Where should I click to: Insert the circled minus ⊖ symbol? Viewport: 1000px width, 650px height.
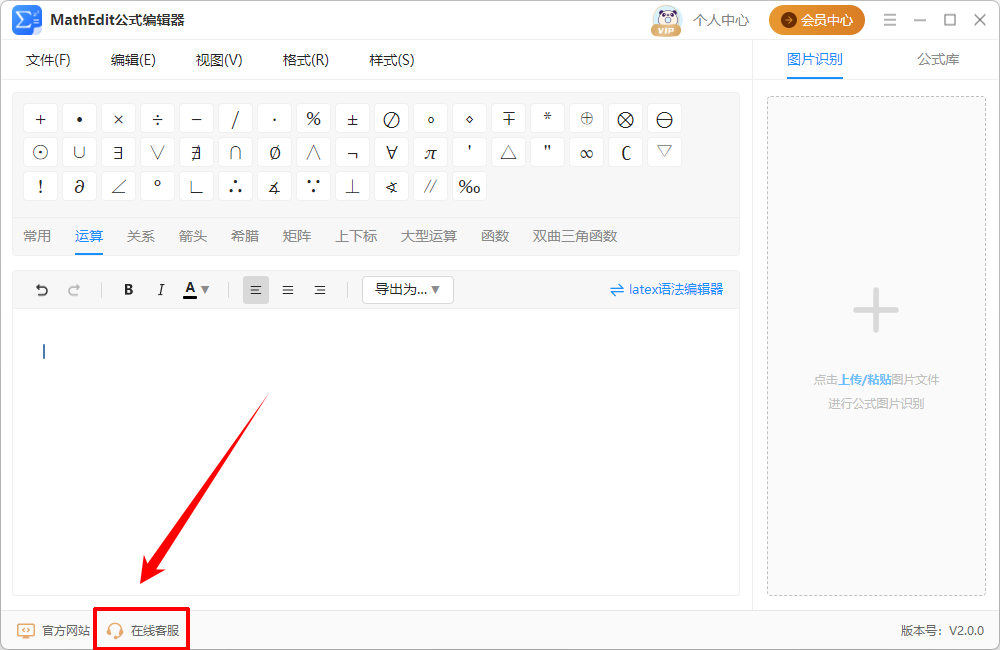(665, 119)
